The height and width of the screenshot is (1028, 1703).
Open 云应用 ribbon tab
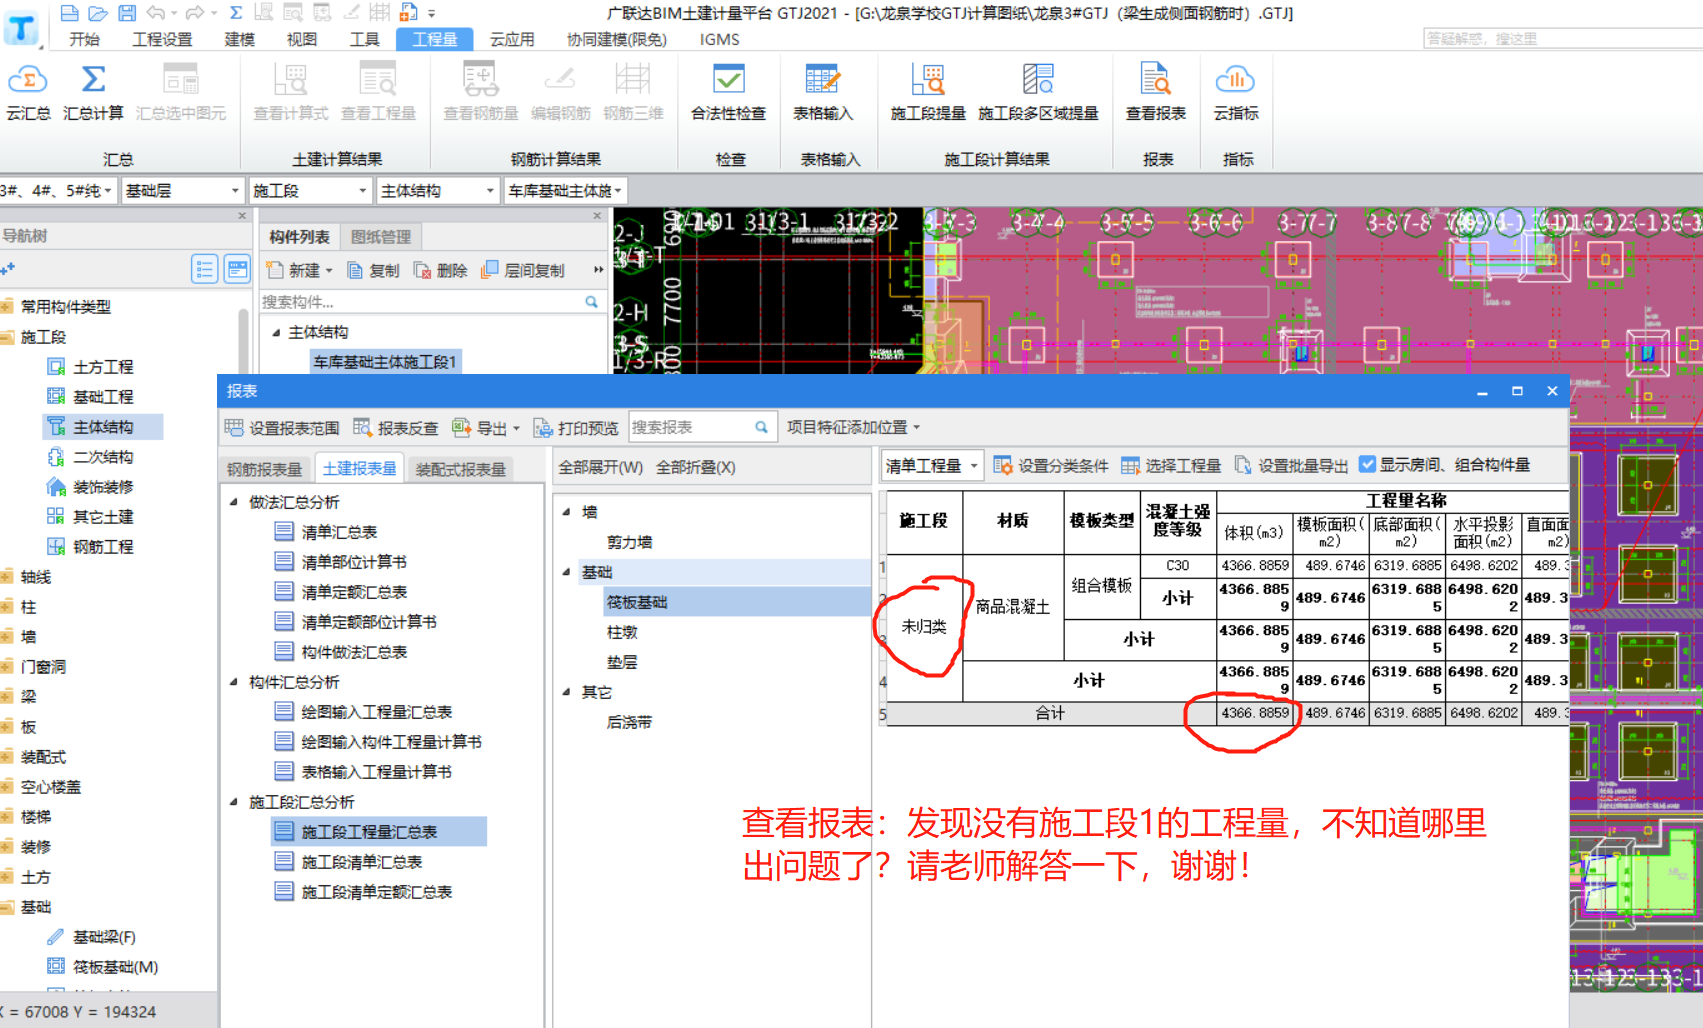pos(512,39)
